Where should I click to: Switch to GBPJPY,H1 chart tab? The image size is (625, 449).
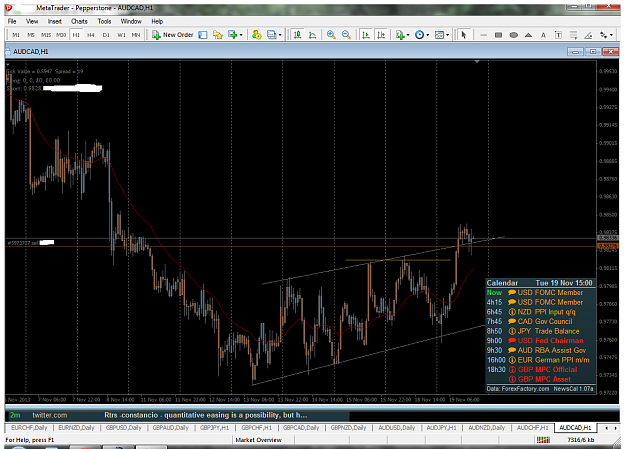(214, 428)
